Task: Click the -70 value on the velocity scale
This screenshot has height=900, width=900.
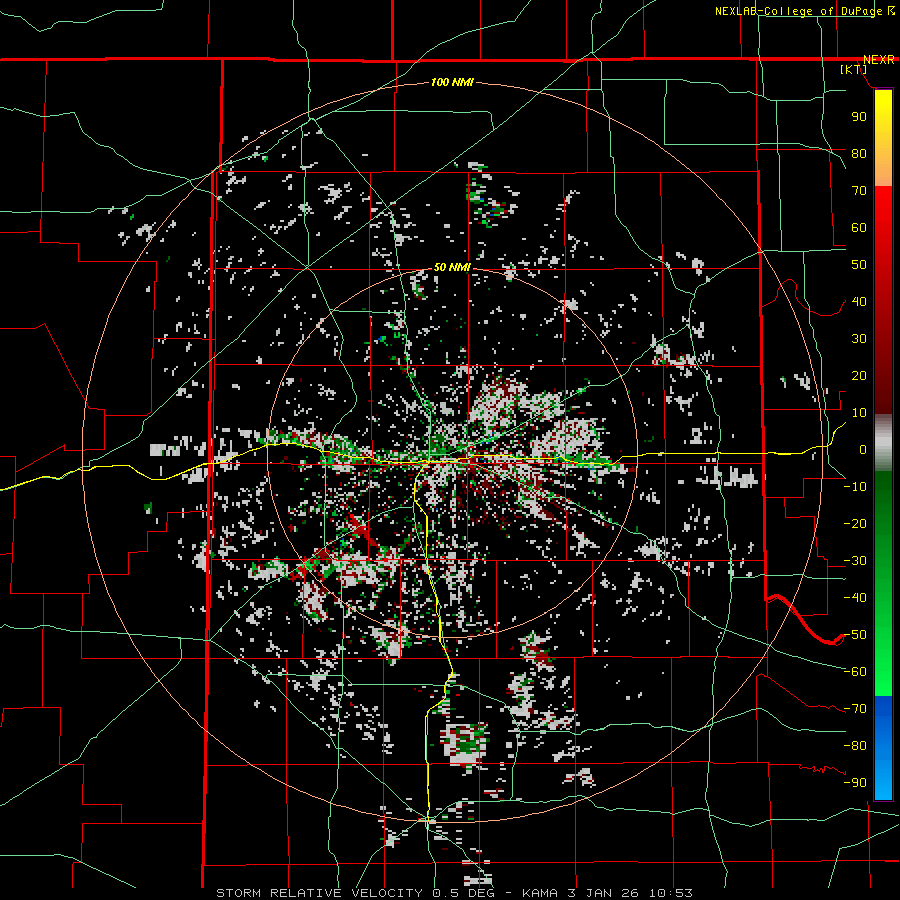Action: (855, 709)
